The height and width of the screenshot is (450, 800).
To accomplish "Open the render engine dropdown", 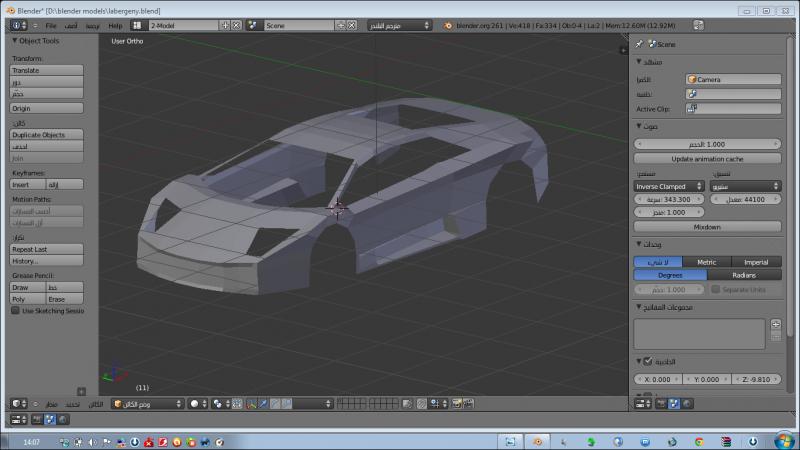I will (399, 25).
